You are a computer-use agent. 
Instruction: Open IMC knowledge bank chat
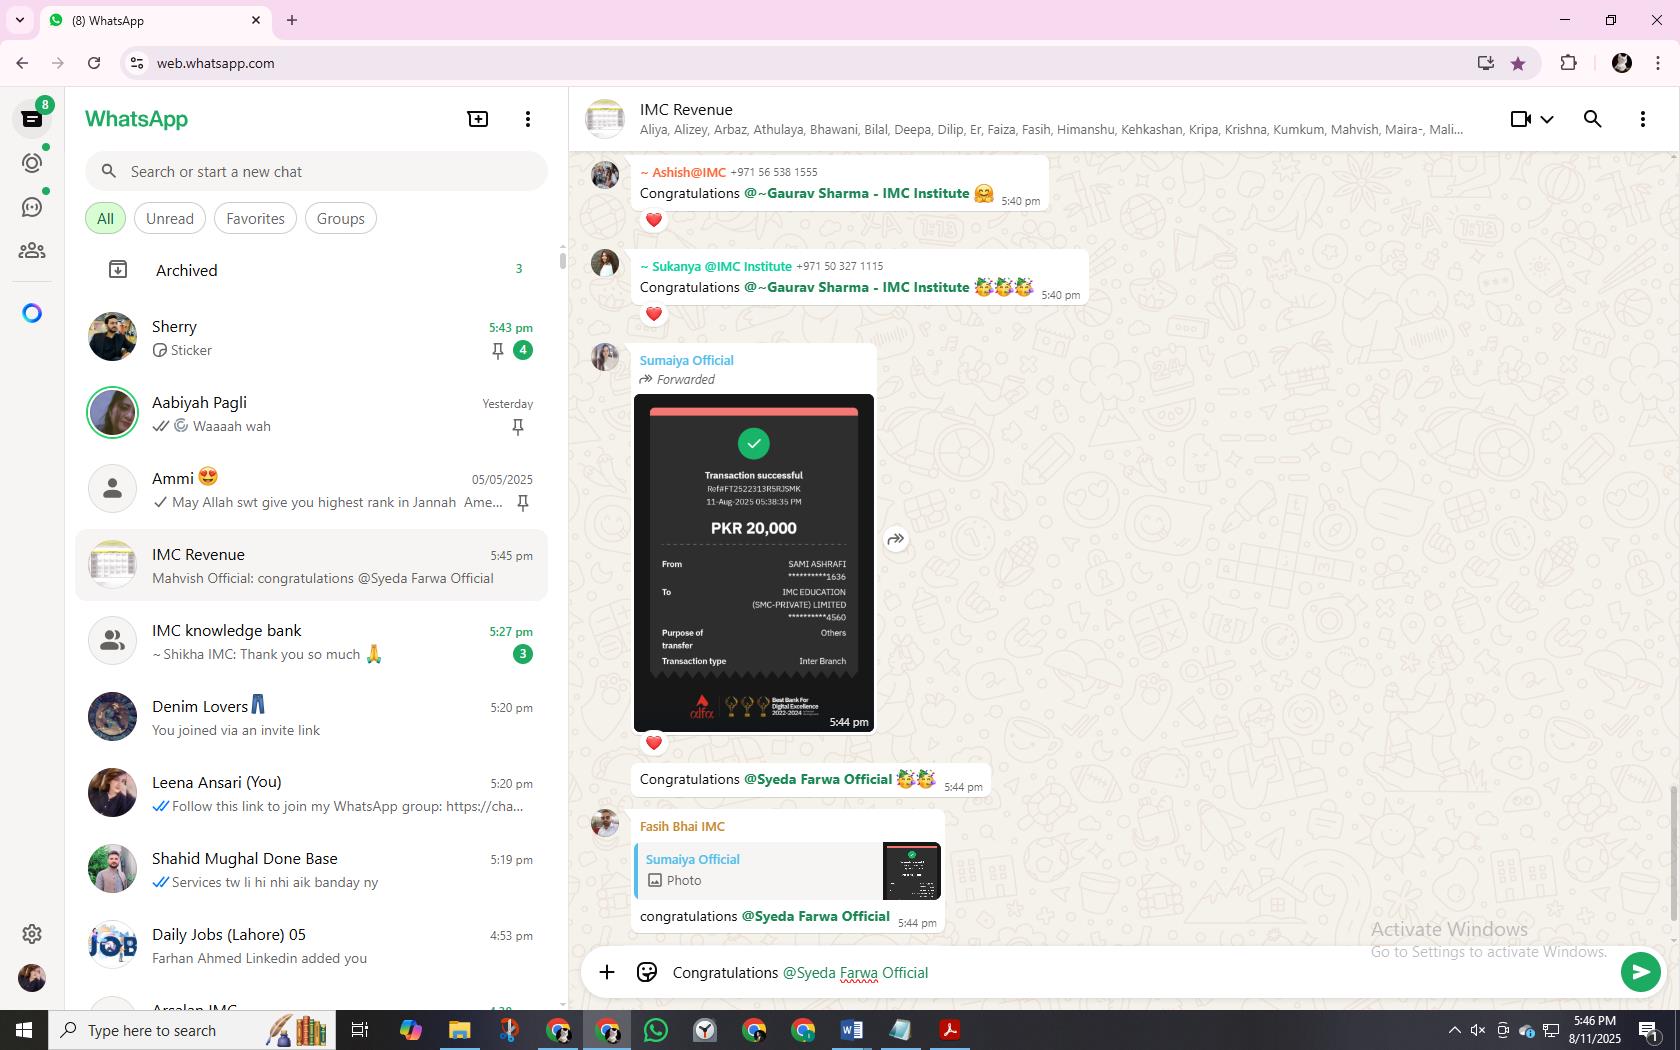(x=312, y=641)
